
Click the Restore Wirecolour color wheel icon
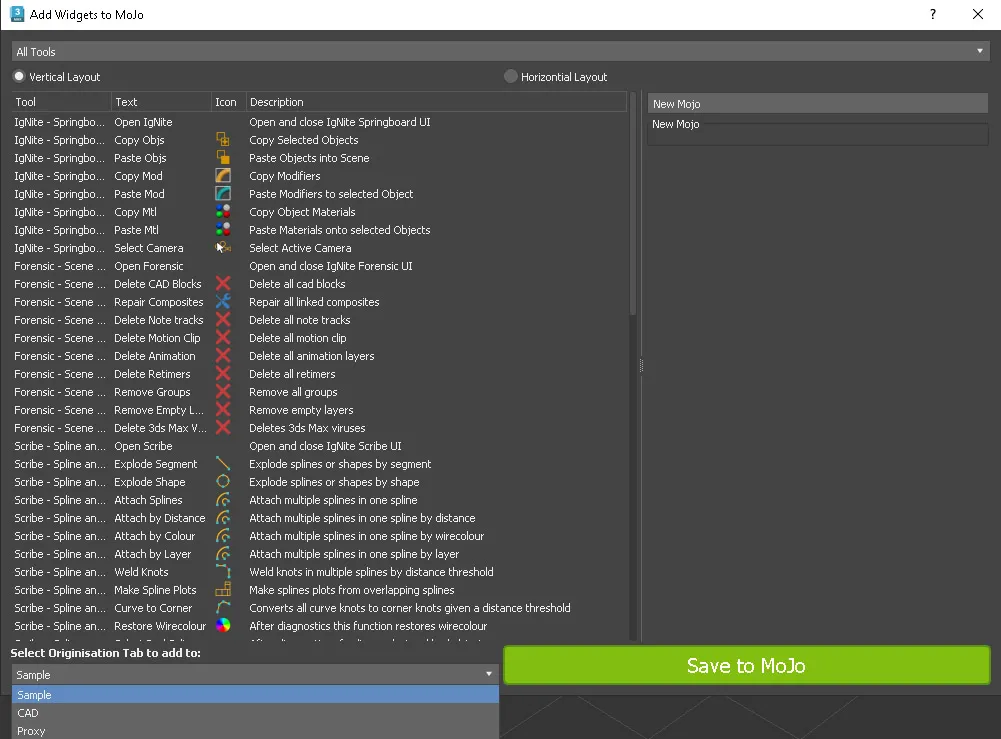click(223, 626)
